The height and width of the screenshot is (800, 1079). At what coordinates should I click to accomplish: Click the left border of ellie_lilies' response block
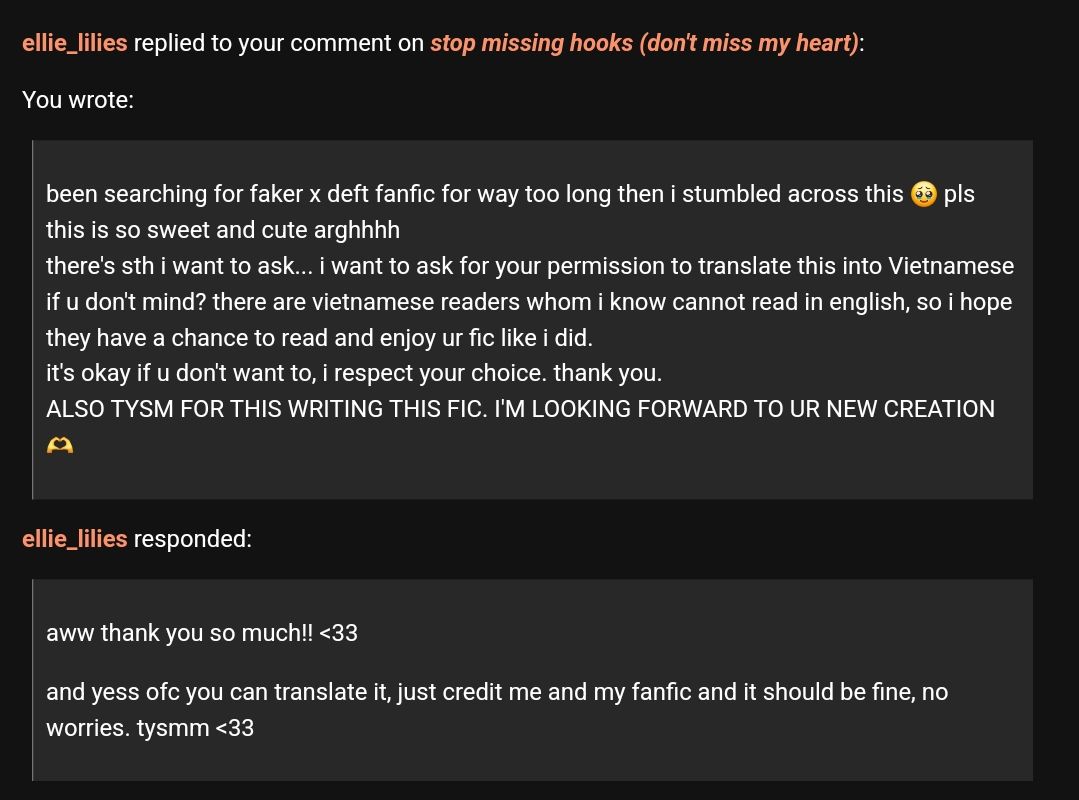32,680
